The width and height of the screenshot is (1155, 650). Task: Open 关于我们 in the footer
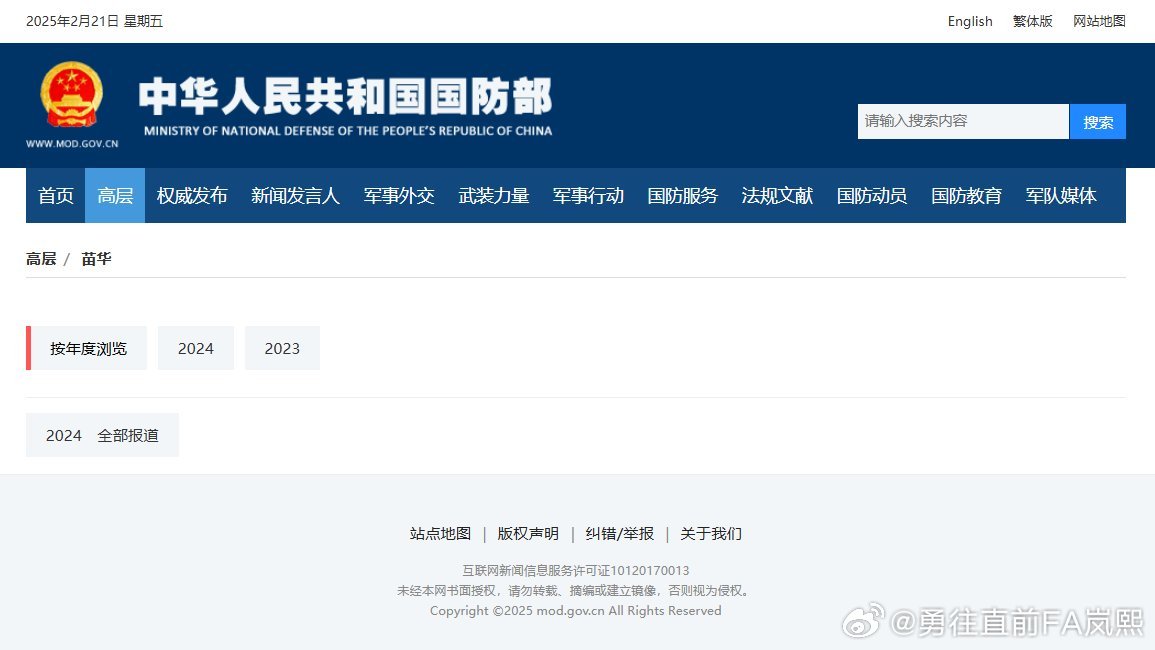pos(711,534)
